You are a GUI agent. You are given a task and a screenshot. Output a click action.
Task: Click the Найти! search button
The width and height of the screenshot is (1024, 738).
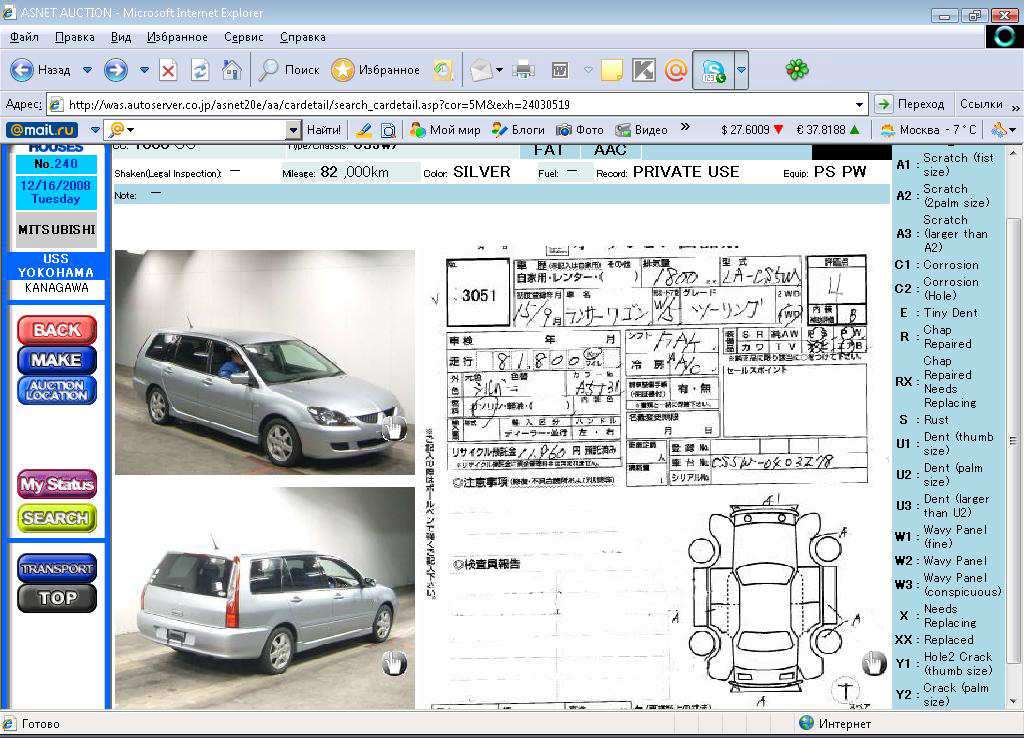click(x=324, y=130)
